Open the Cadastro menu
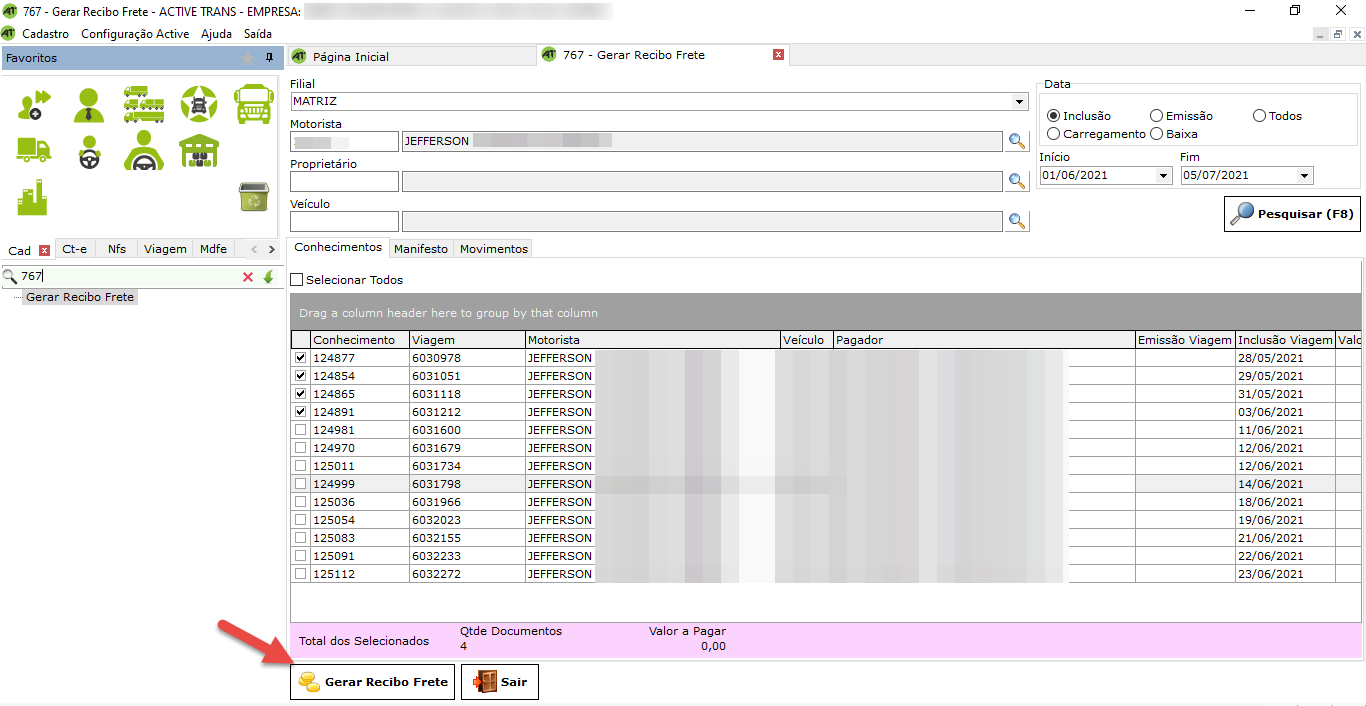Viewport: 1366px width, 706px height. point(45,34)
